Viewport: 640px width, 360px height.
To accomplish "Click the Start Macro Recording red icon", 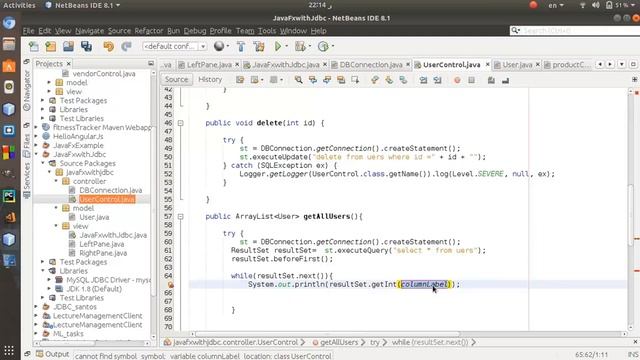I will [457, 80].
